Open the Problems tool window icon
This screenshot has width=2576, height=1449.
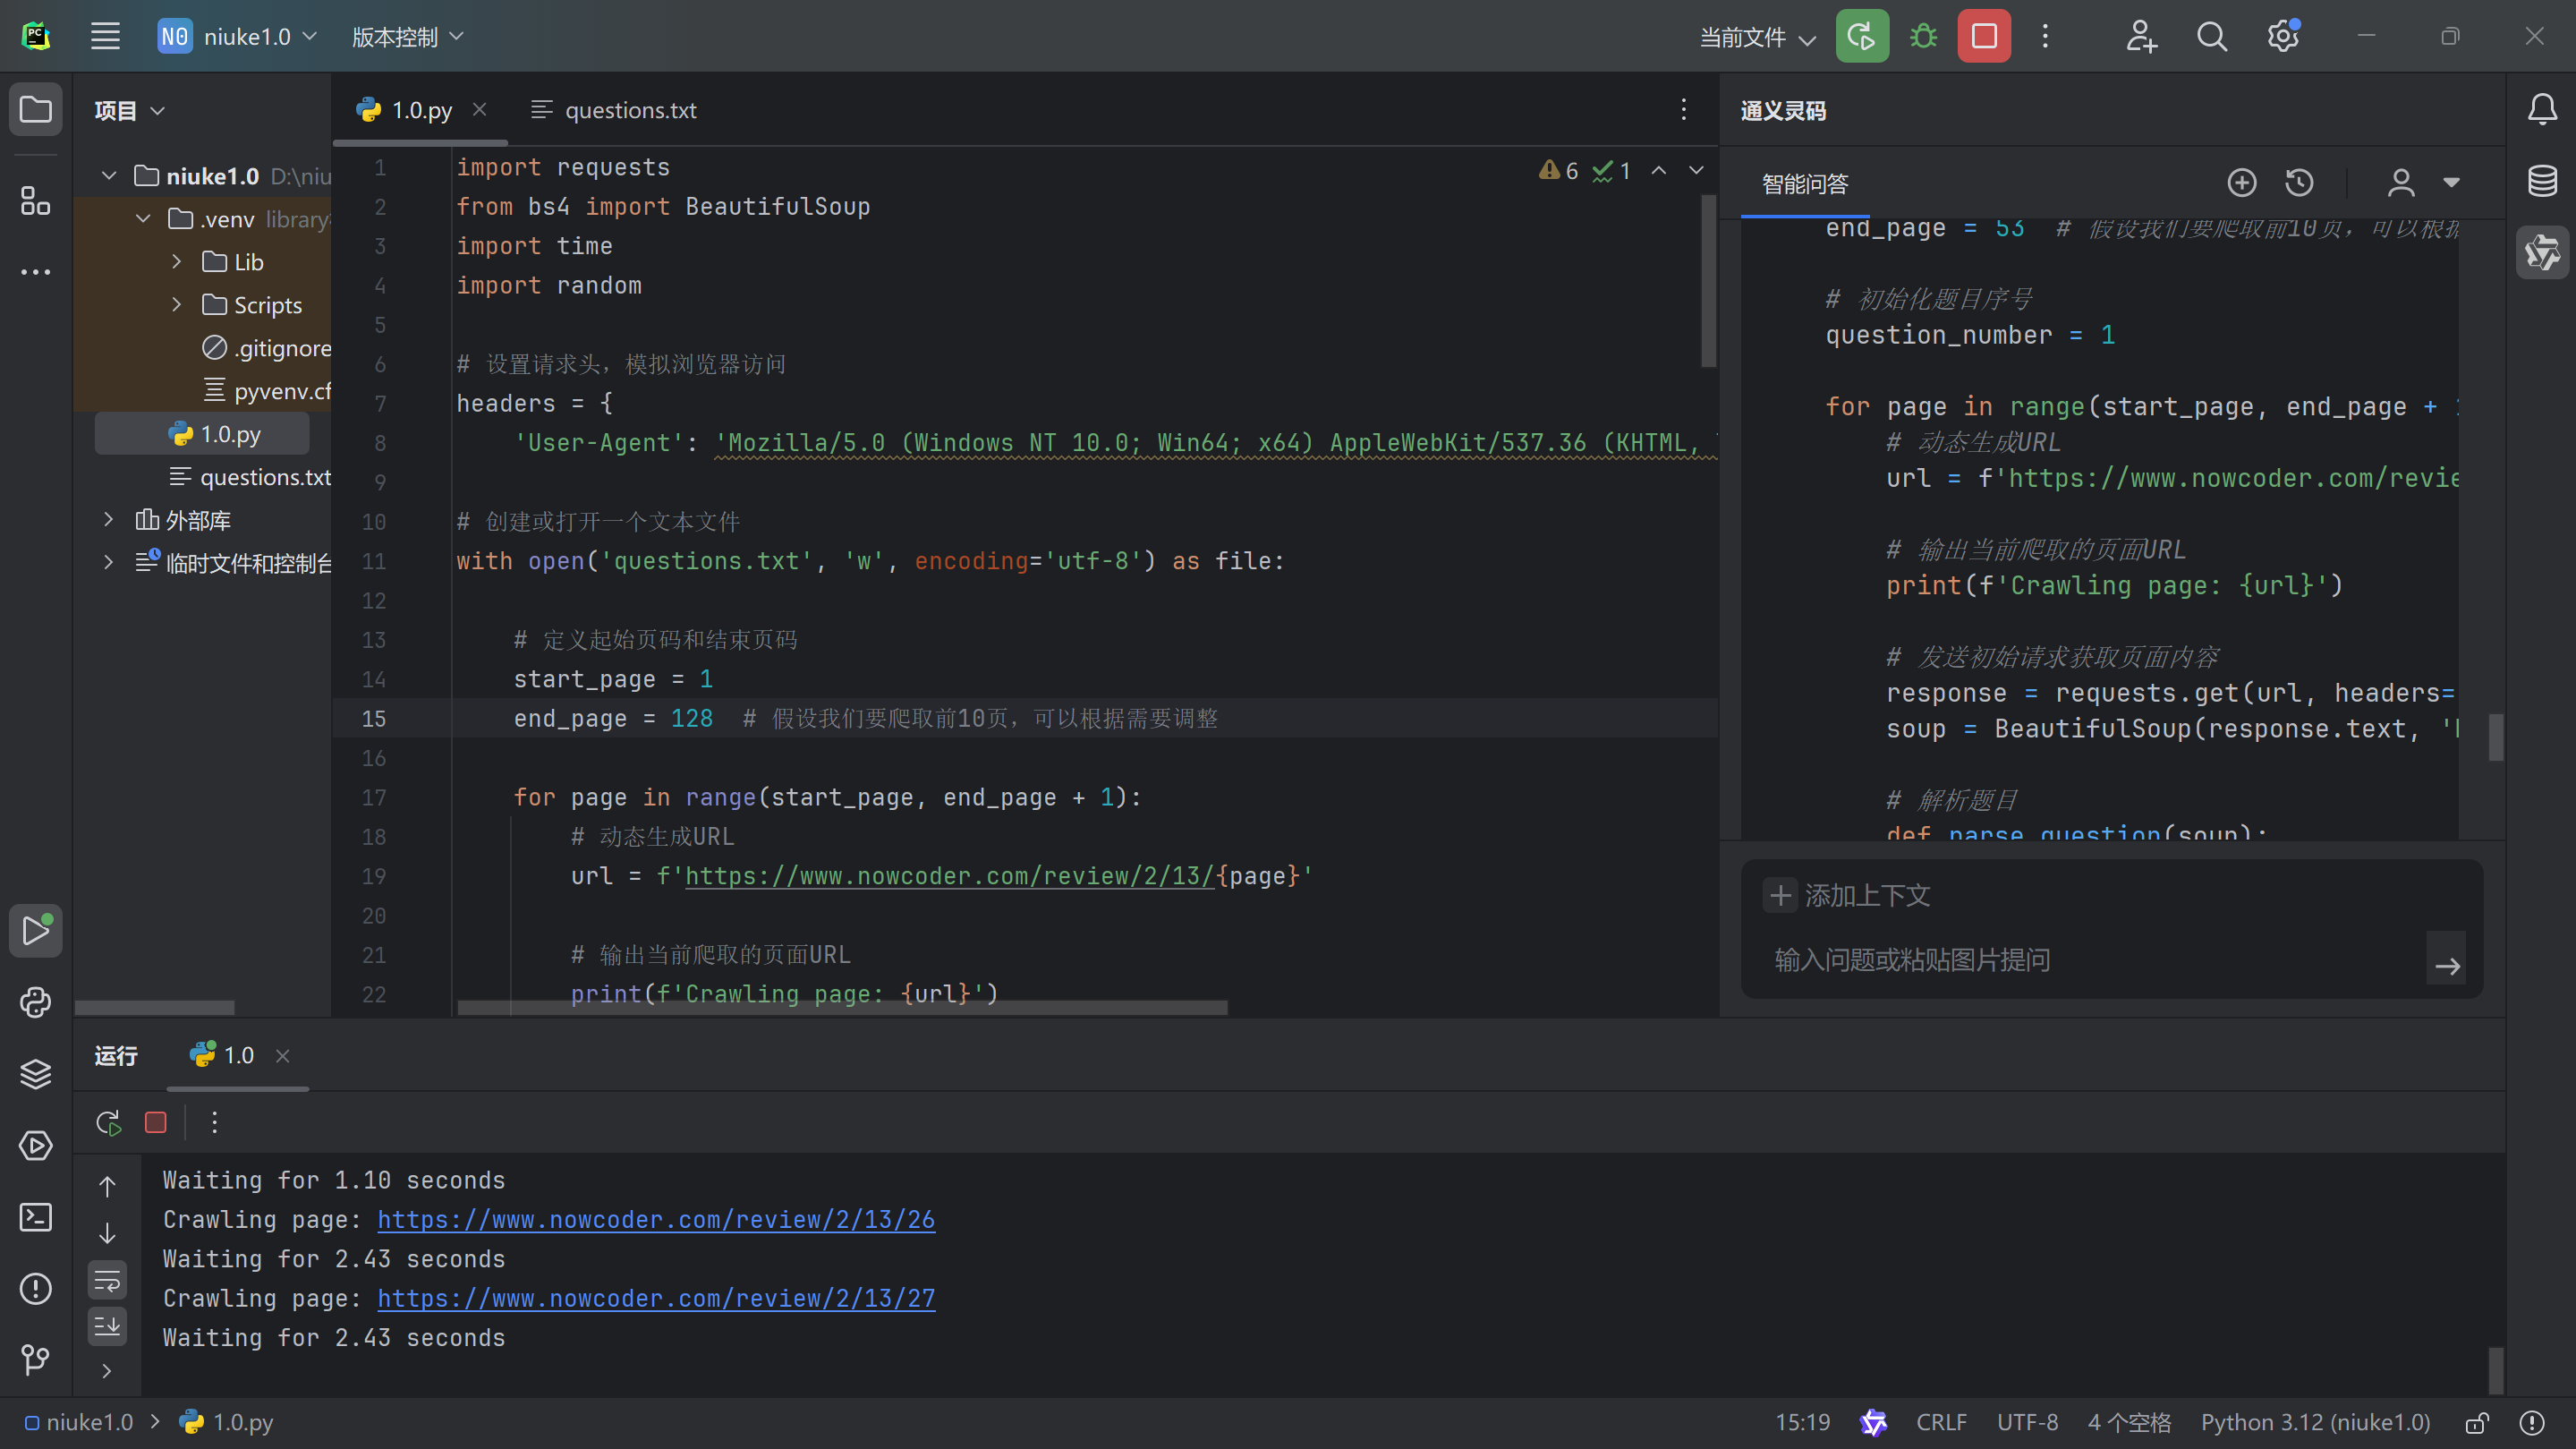[36, 1288]
